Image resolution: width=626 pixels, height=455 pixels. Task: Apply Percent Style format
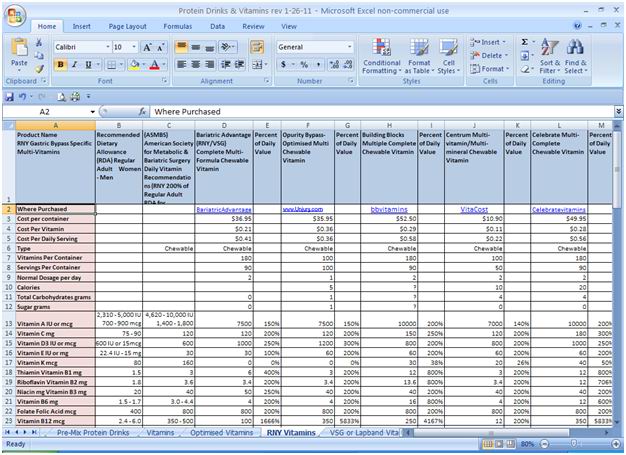click(x=304, y=64)
